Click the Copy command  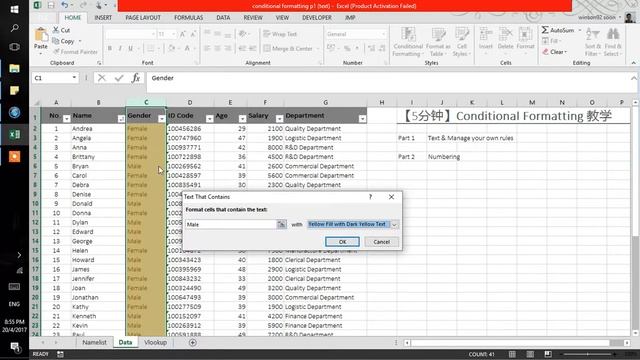63,41
